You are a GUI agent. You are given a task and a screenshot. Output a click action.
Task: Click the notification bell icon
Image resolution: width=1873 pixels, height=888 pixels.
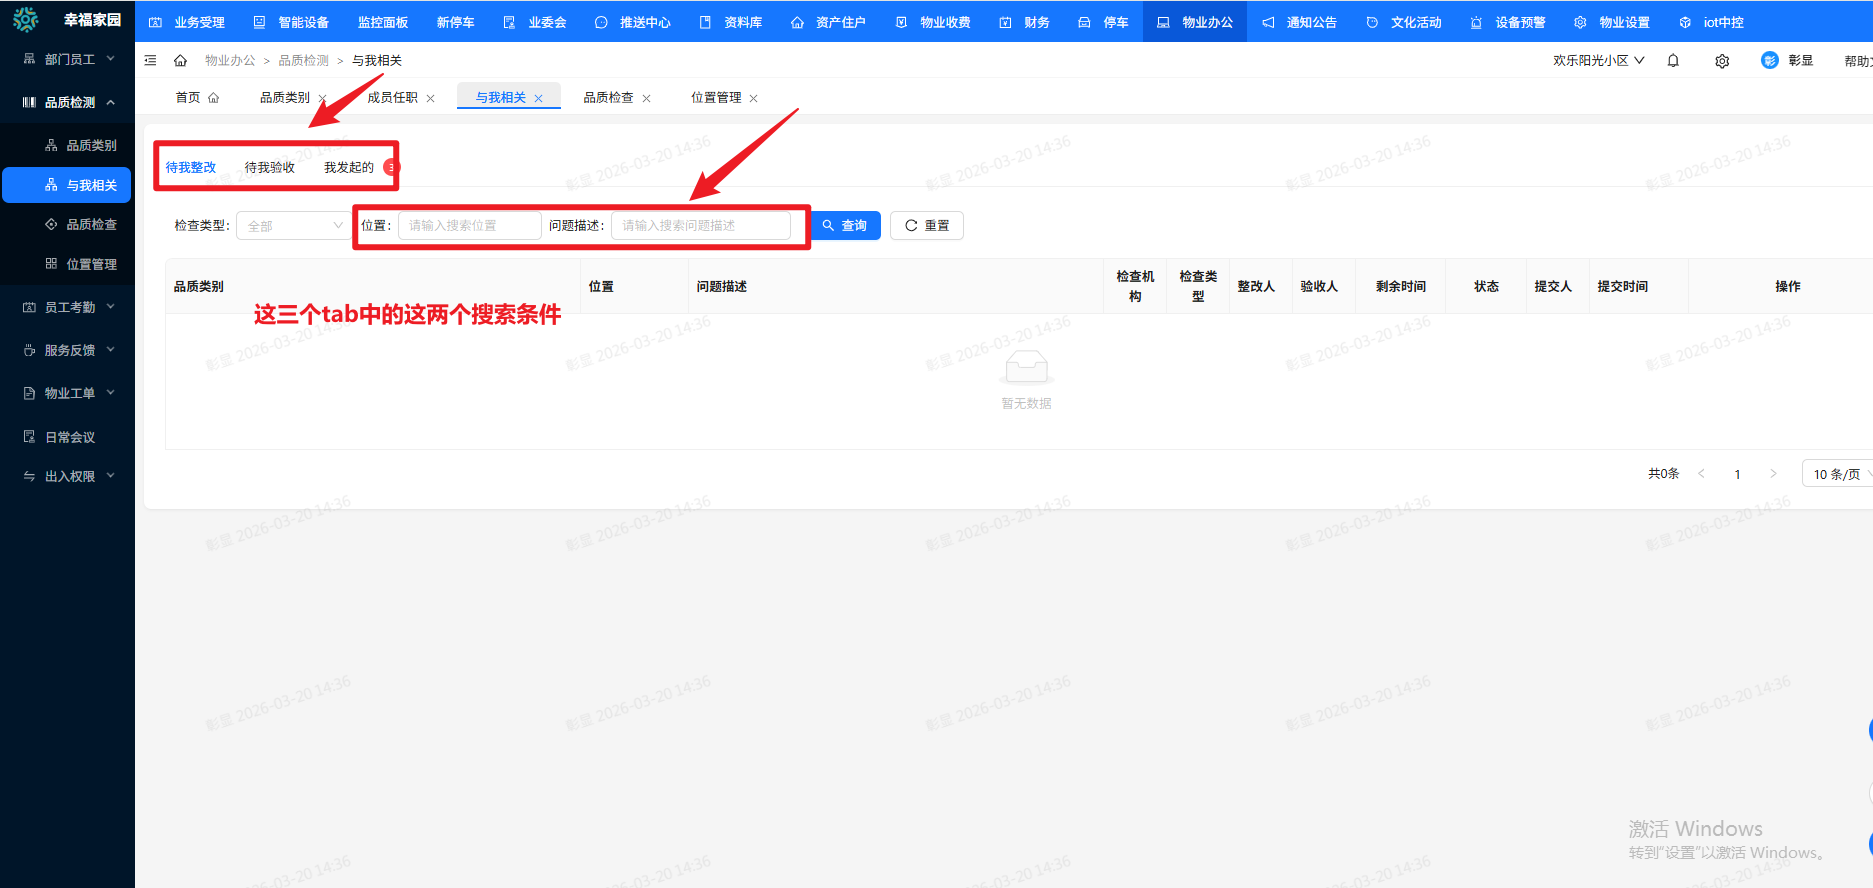[1673, 61]
